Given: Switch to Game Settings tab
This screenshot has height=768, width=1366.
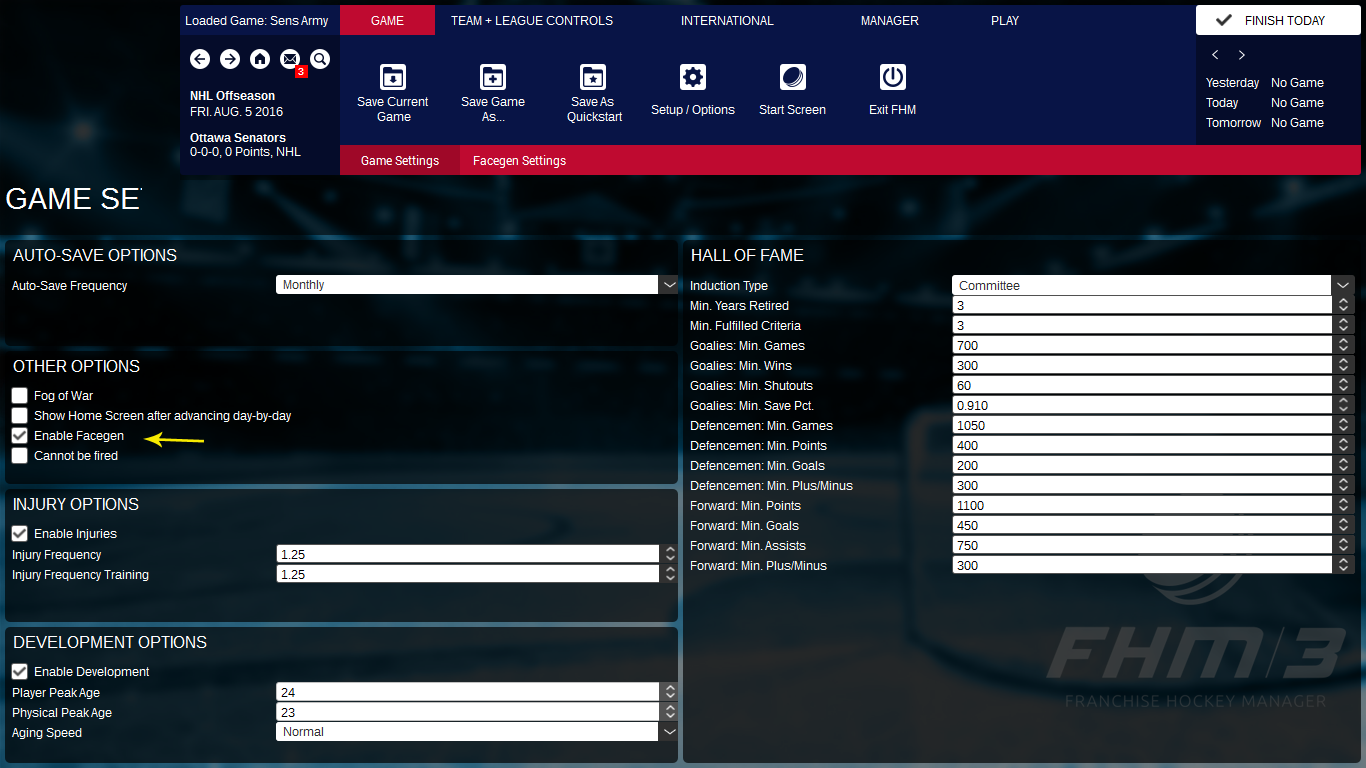Looking at the screenshot, I should point(400,160).
